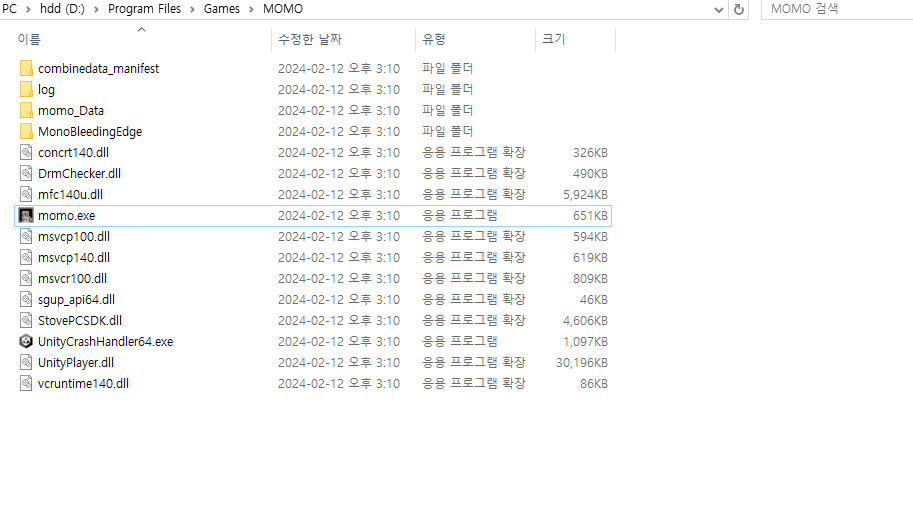Screen dimensions: 913x516
Task: Click the 5,924KB size value
Action: click(x=585, y=195)
